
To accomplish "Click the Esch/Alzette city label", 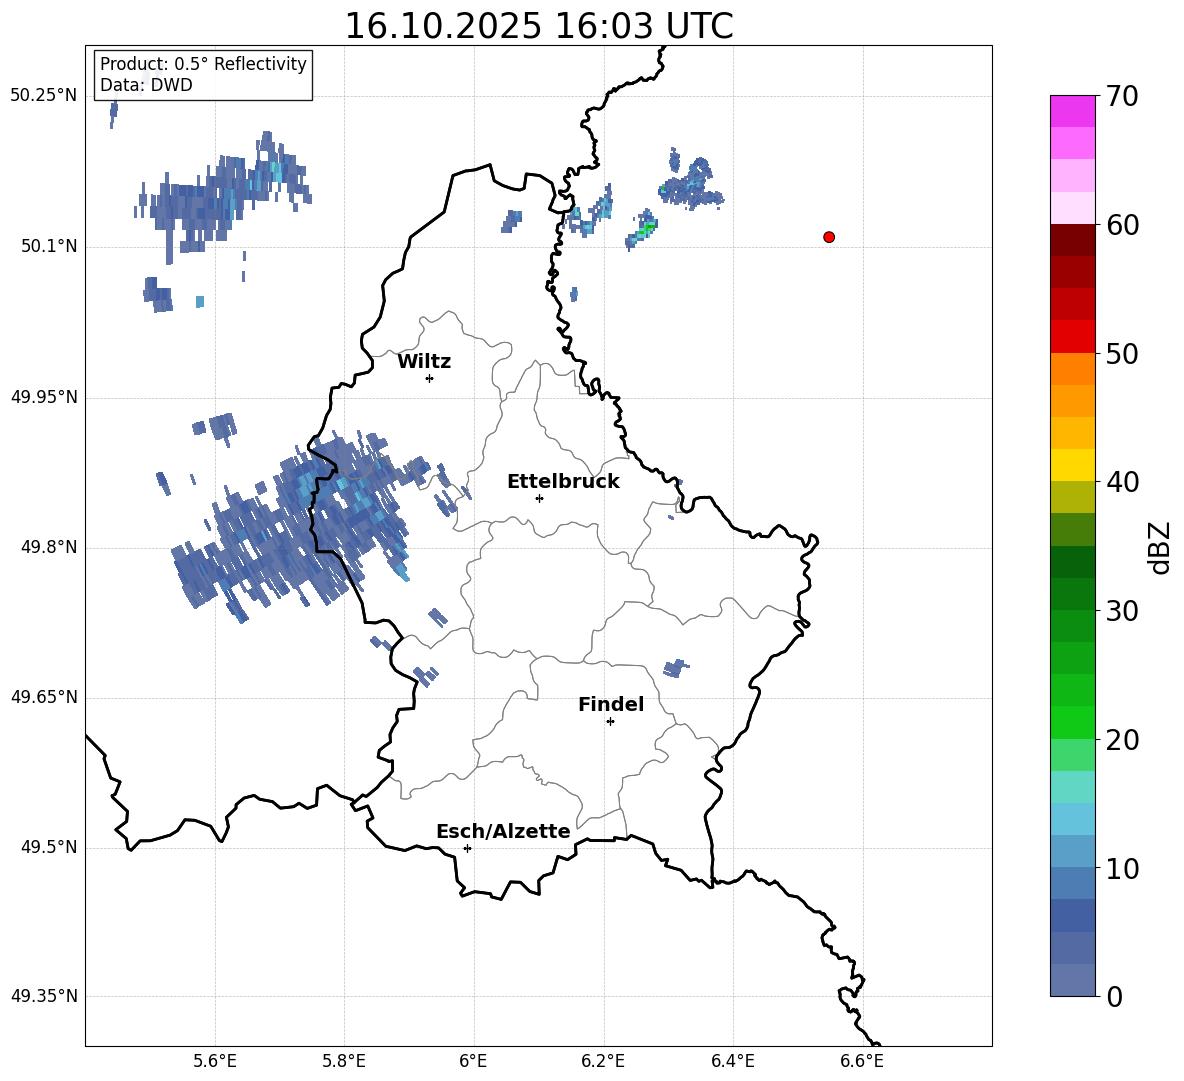I will click(x=503, y=831).
